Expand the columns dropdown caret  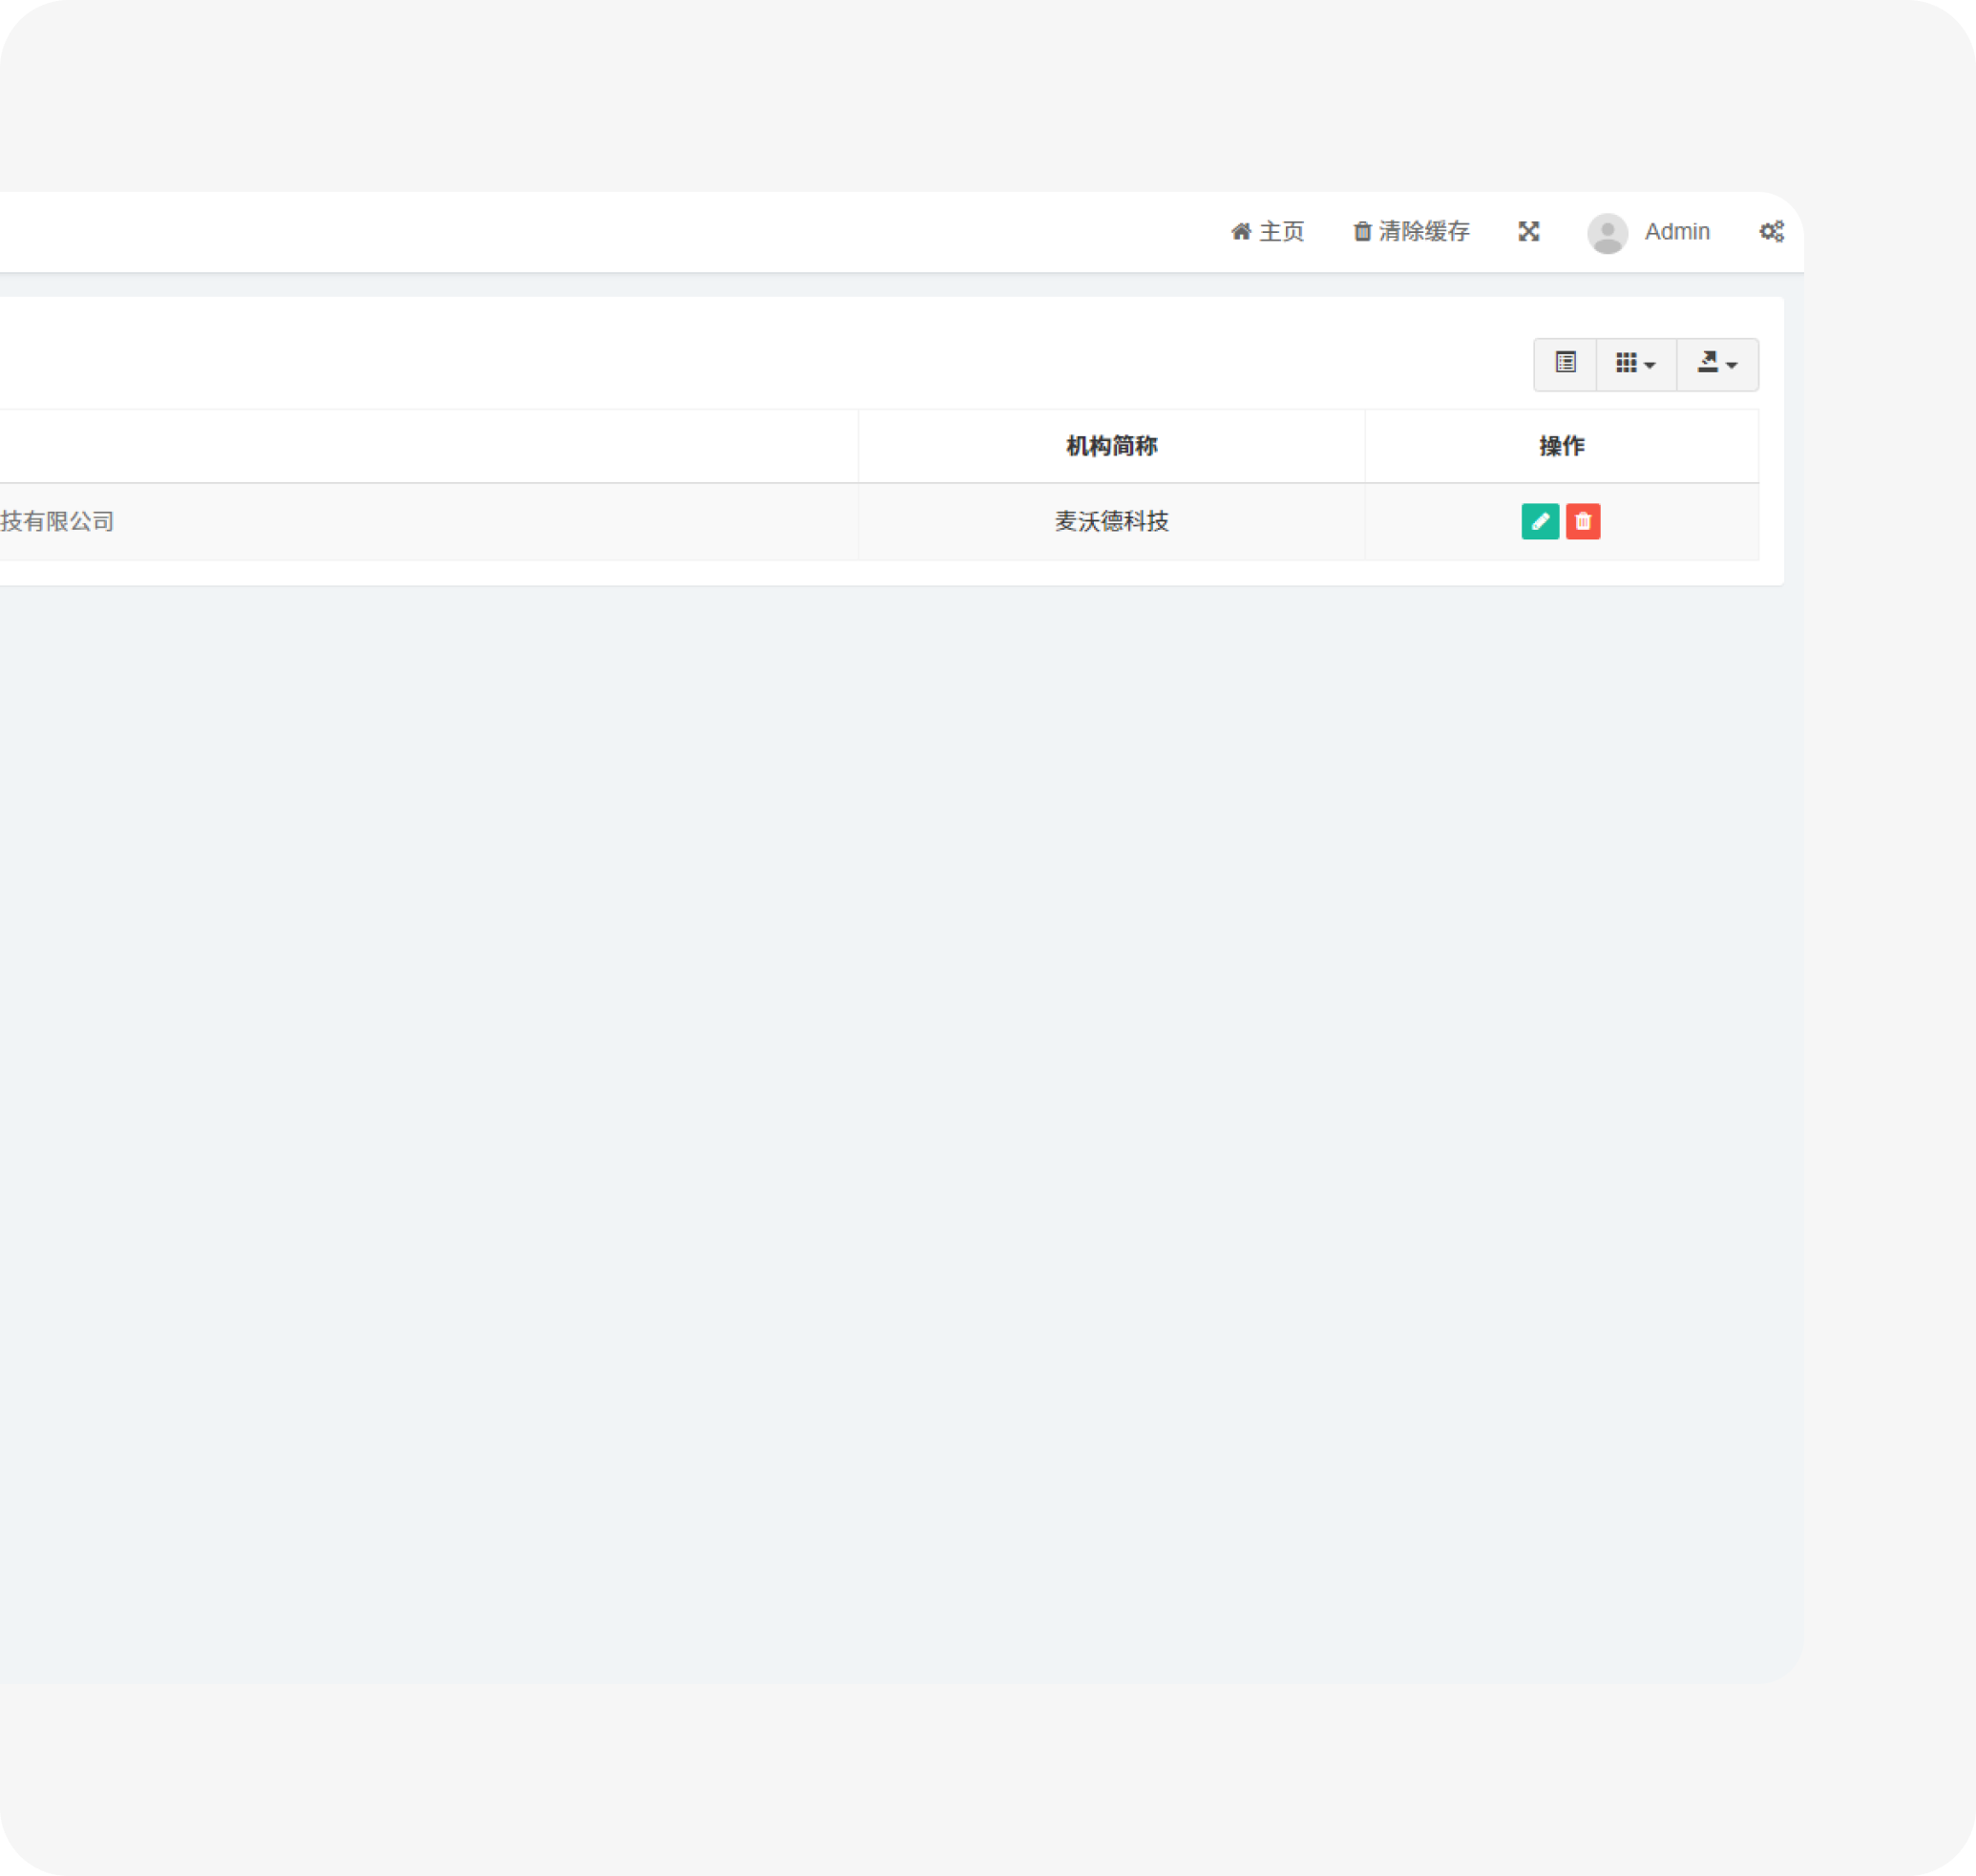[x=1650, y=365]
